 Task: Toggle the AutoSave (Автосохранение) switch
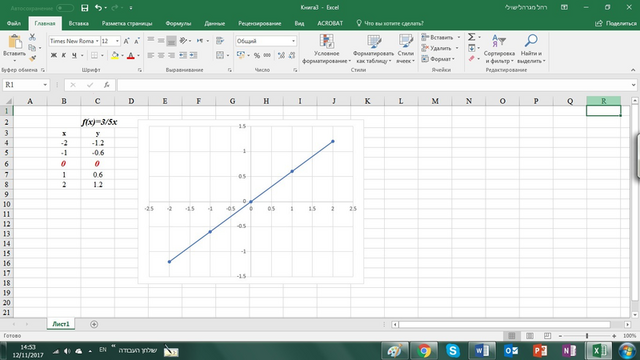(65, 8)
